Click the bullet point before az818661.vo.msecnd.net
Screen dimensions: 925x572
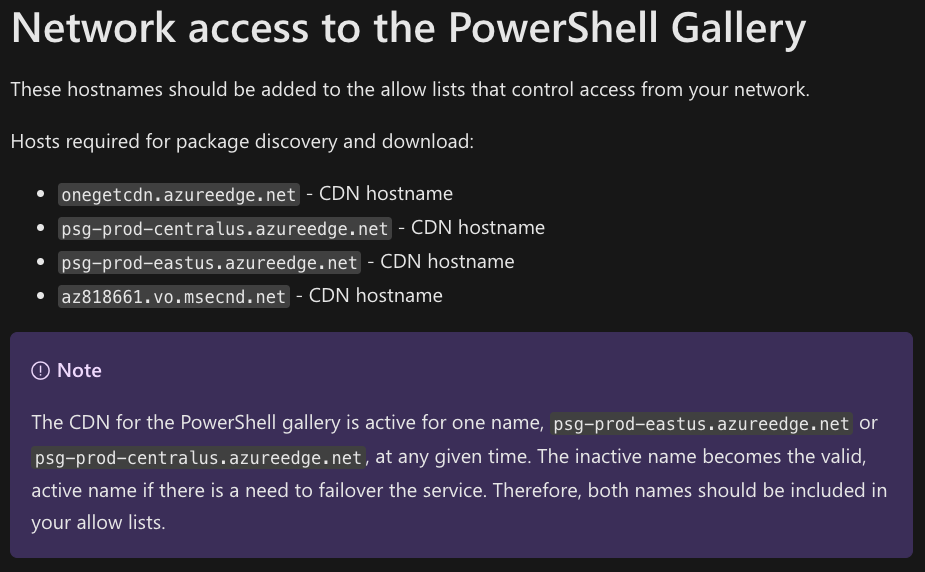tap(41, 296)
